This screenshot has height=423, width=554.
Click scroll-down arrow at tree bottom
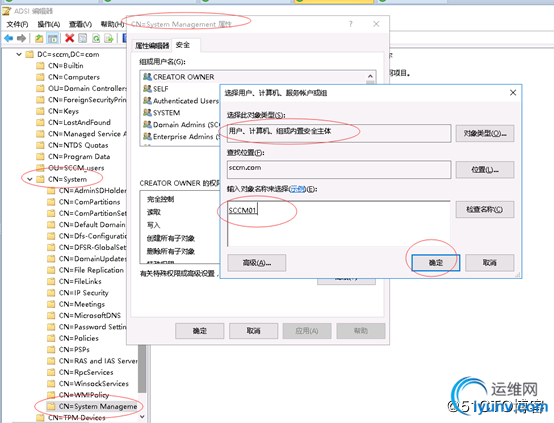point(142,417)
